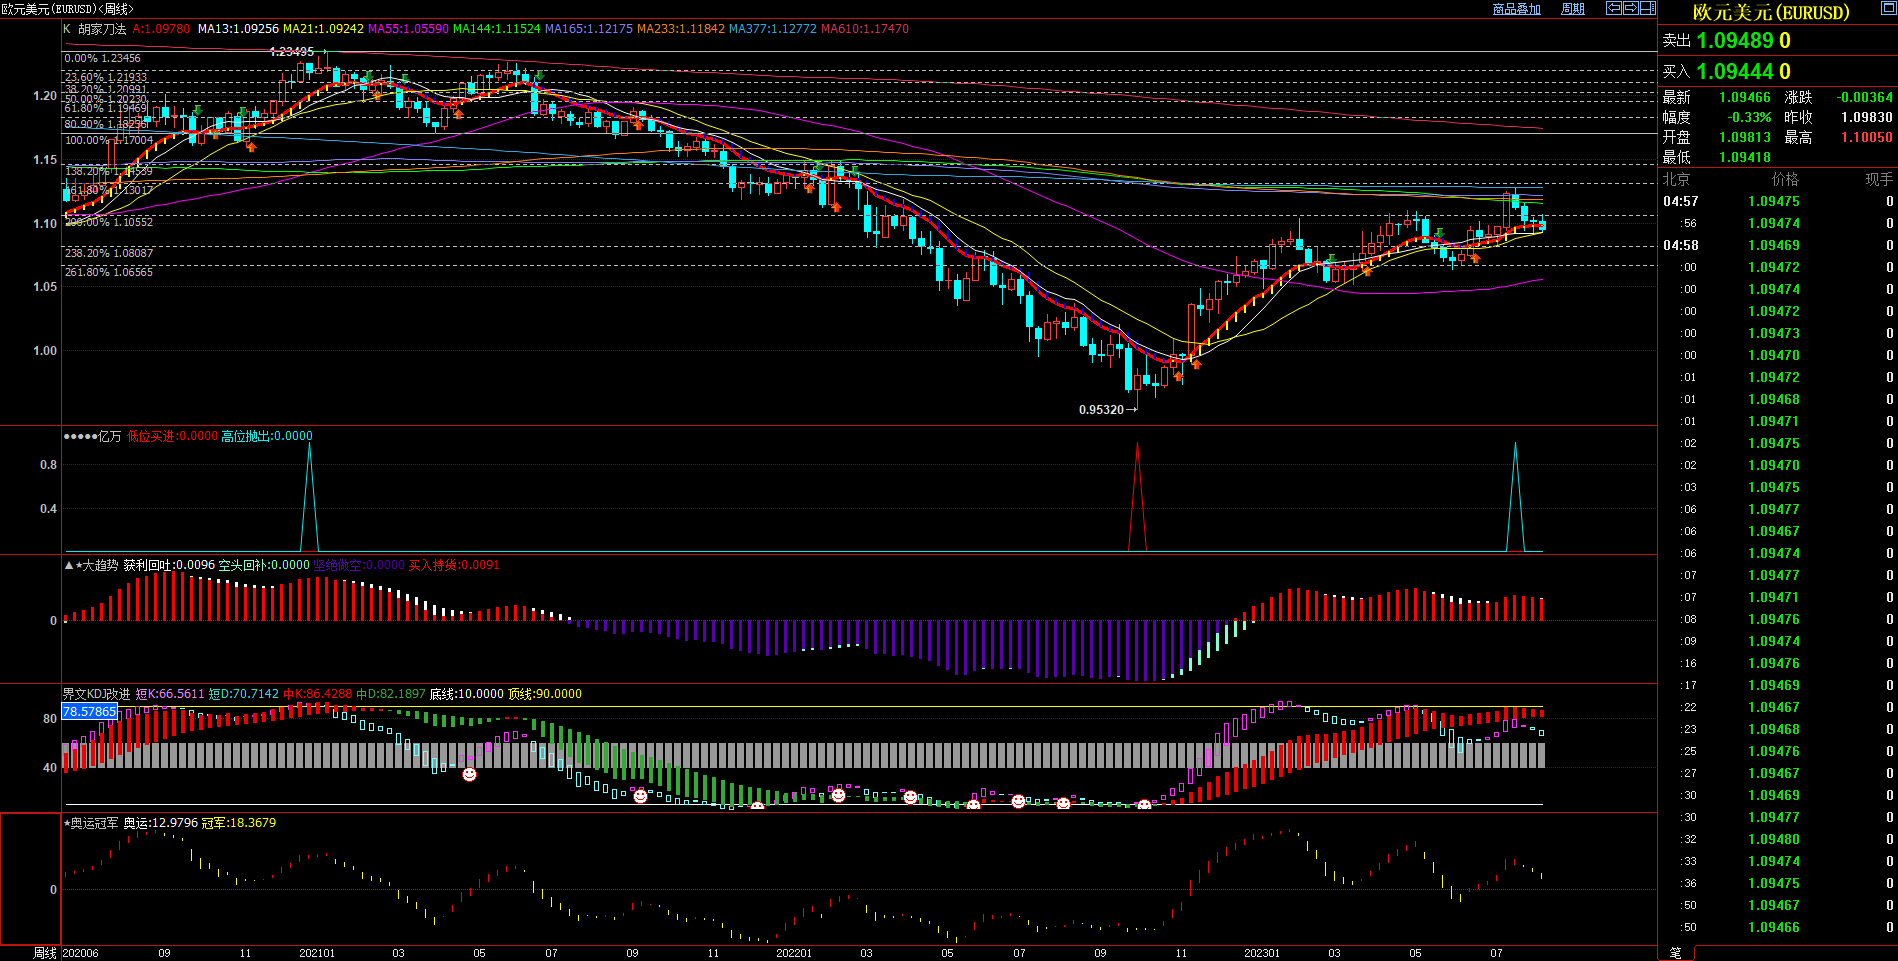This screenshot has height=961, width=1898.
Task: Select the 奥运冠军 indicator title
Action: (x=94, y=823)
